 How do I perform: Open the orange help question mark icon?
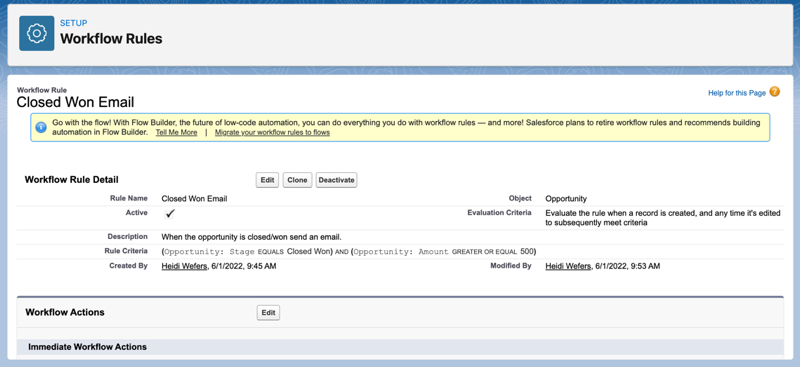coord(774,92)
